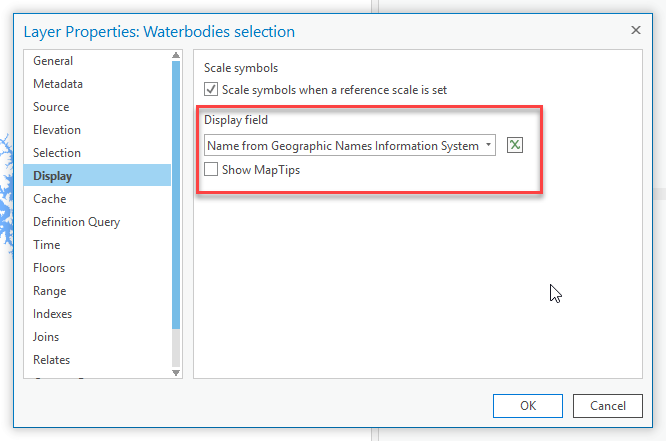Uncheck Scale symbols when reference scale is set

pyautogui.click(x=211, y=90)
